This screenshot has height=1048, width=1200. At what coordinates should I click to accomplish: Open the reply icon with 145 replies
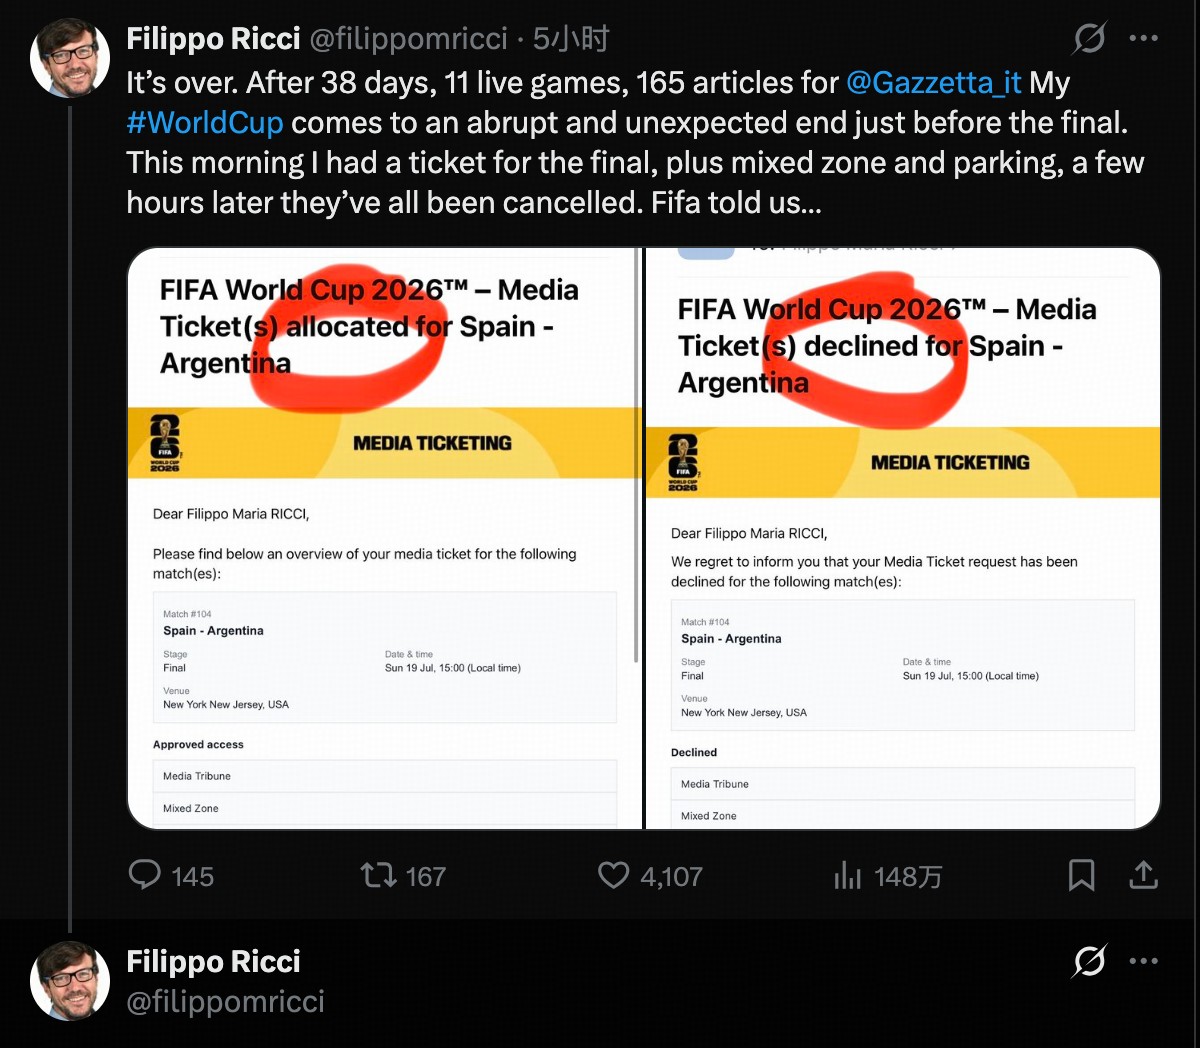coord(145,875)
